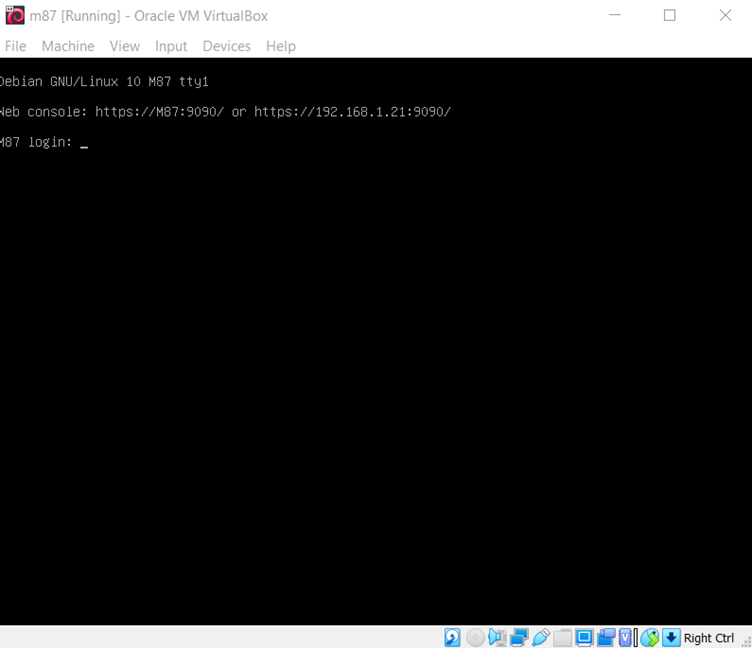Expand the View menu
752x648 pixels.
point(125,46)
